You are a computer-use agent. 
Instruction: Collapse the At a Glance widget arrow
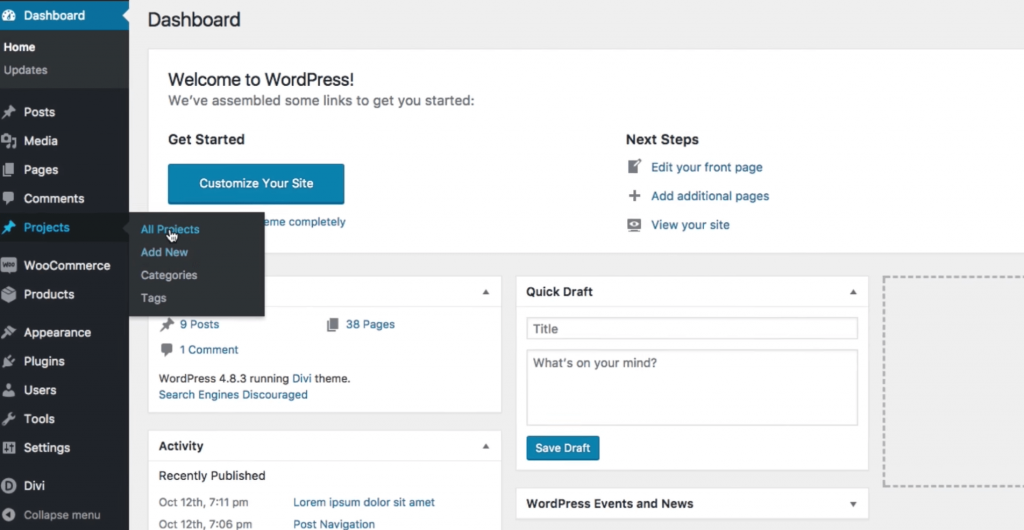(486, 292)
